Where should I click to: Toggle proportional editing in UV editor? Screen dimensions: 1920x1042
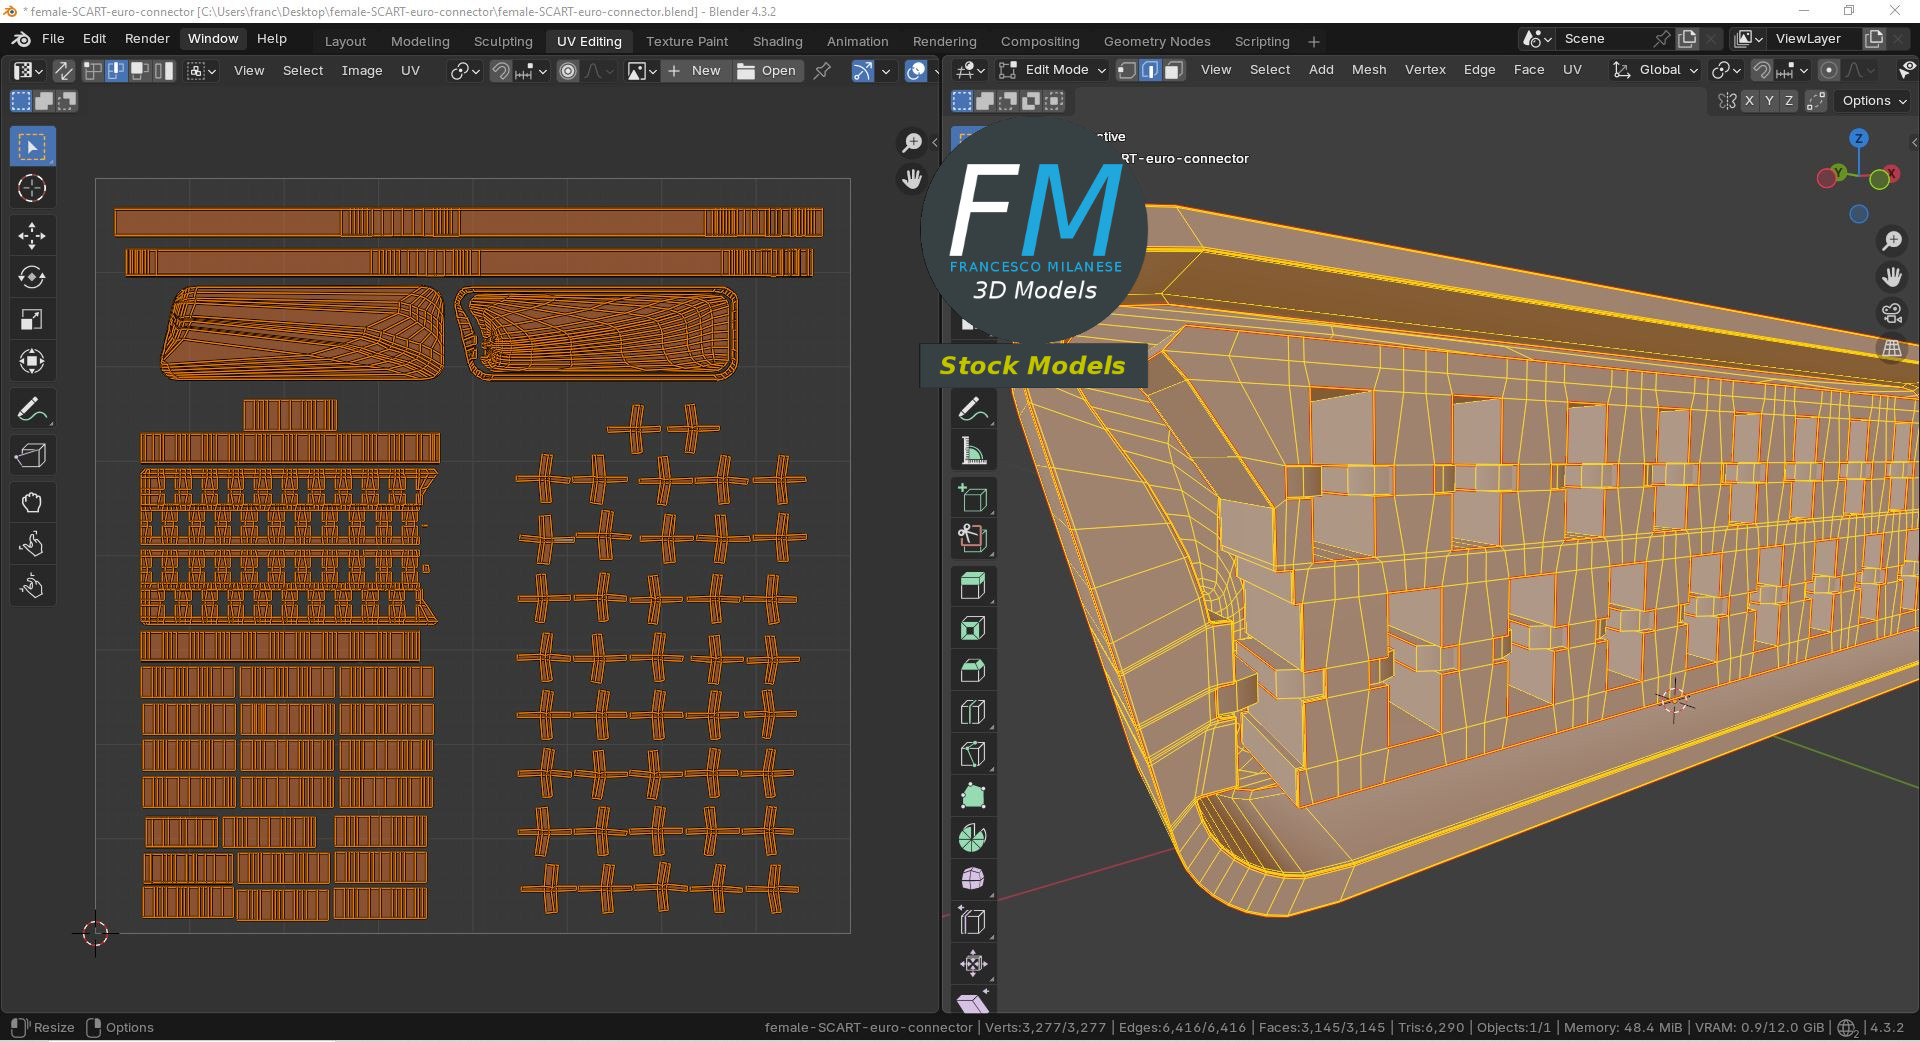pyautogui.click(x=568, y=71)
